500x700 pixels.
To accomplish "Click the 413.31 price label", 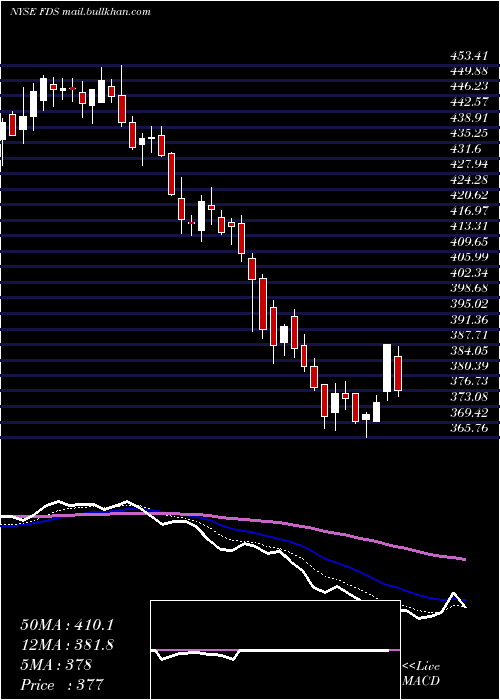I will [469, 226].
